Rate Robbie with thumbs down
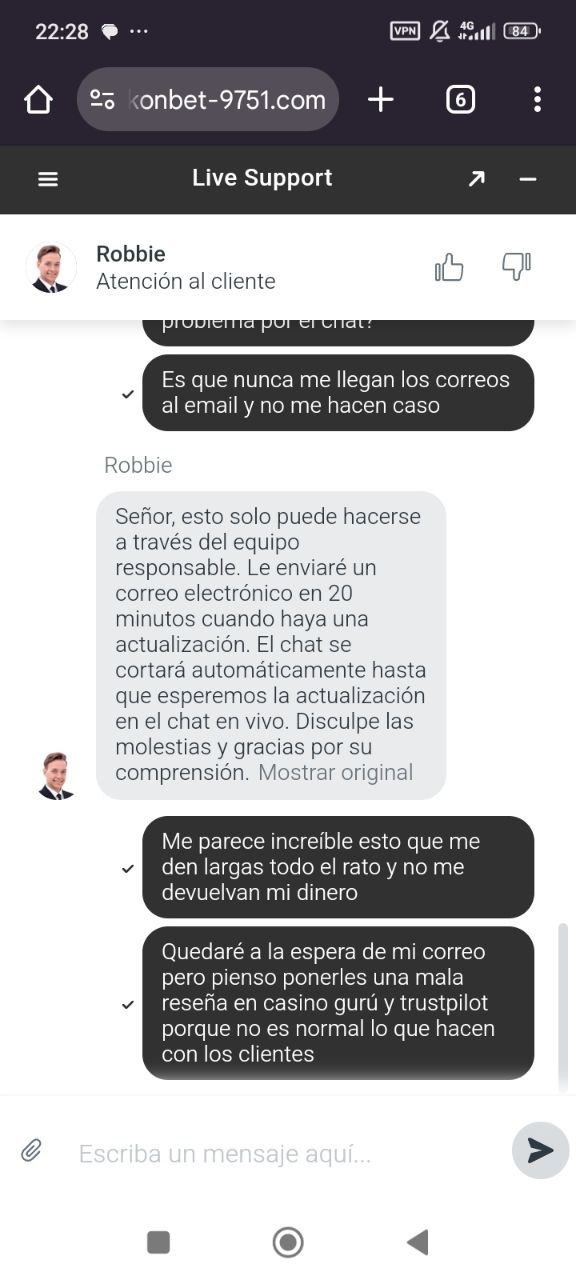The height and width of the screenshot is (1280, 576). click(516, 267)
